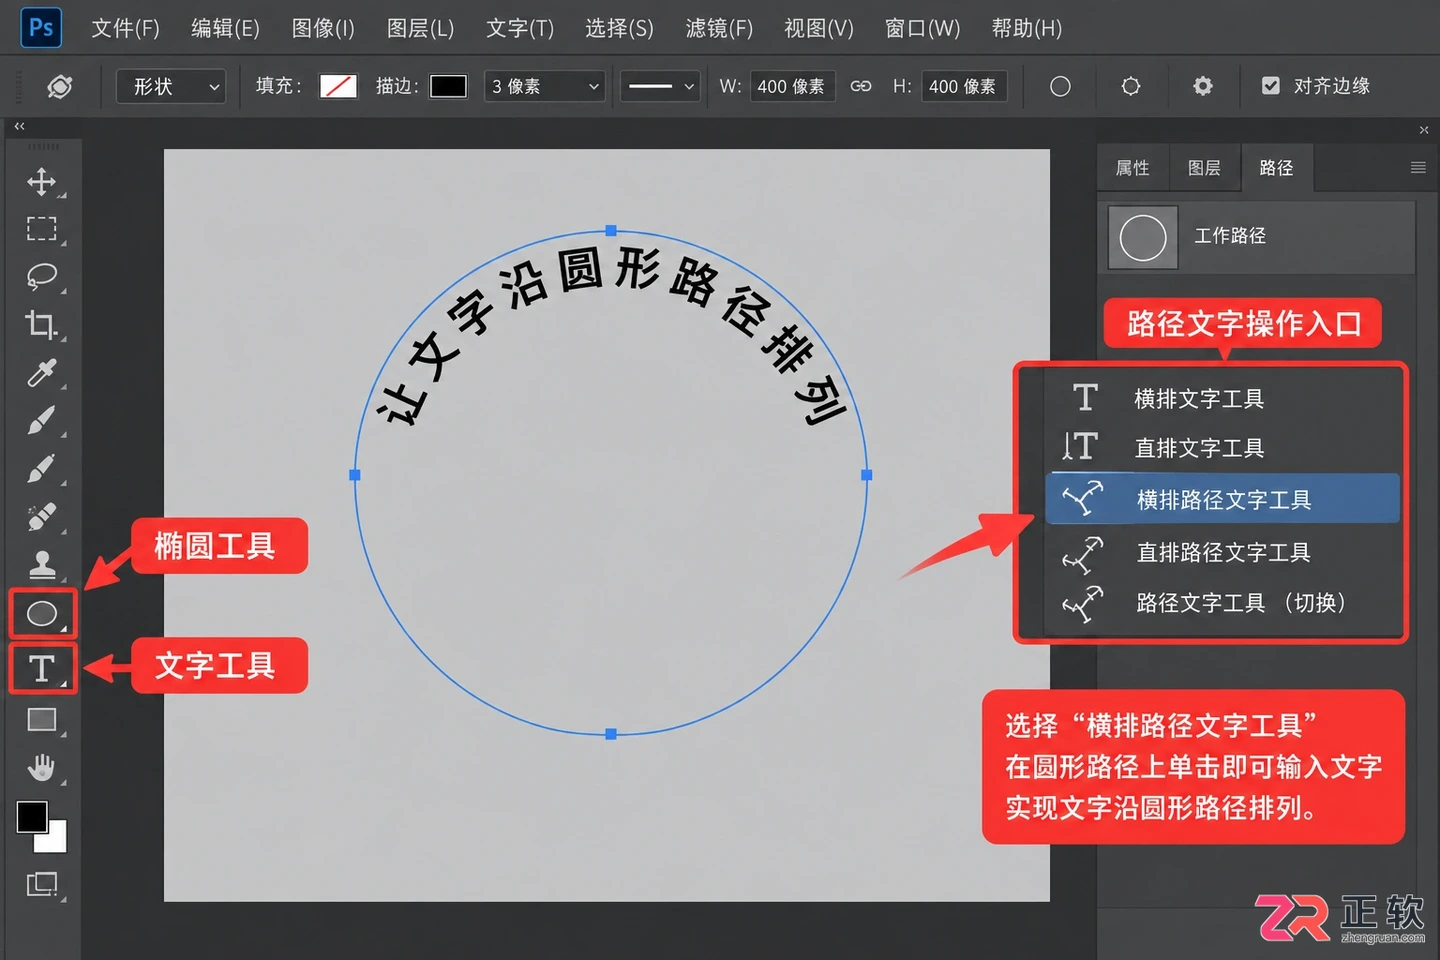The height and width of the screenshot is (960, 1440).
Task: Select the Type tool in toolbar
Action: pos(41,668)
